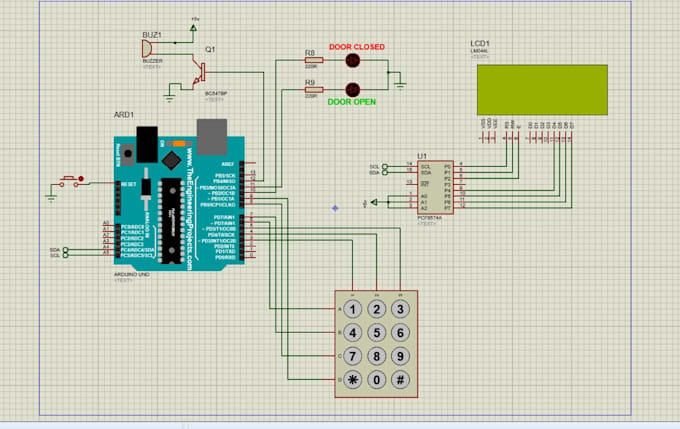The height and width of the screenshot is (429, 680).
Task: Click the external reset push button
Action: [69, 181]
